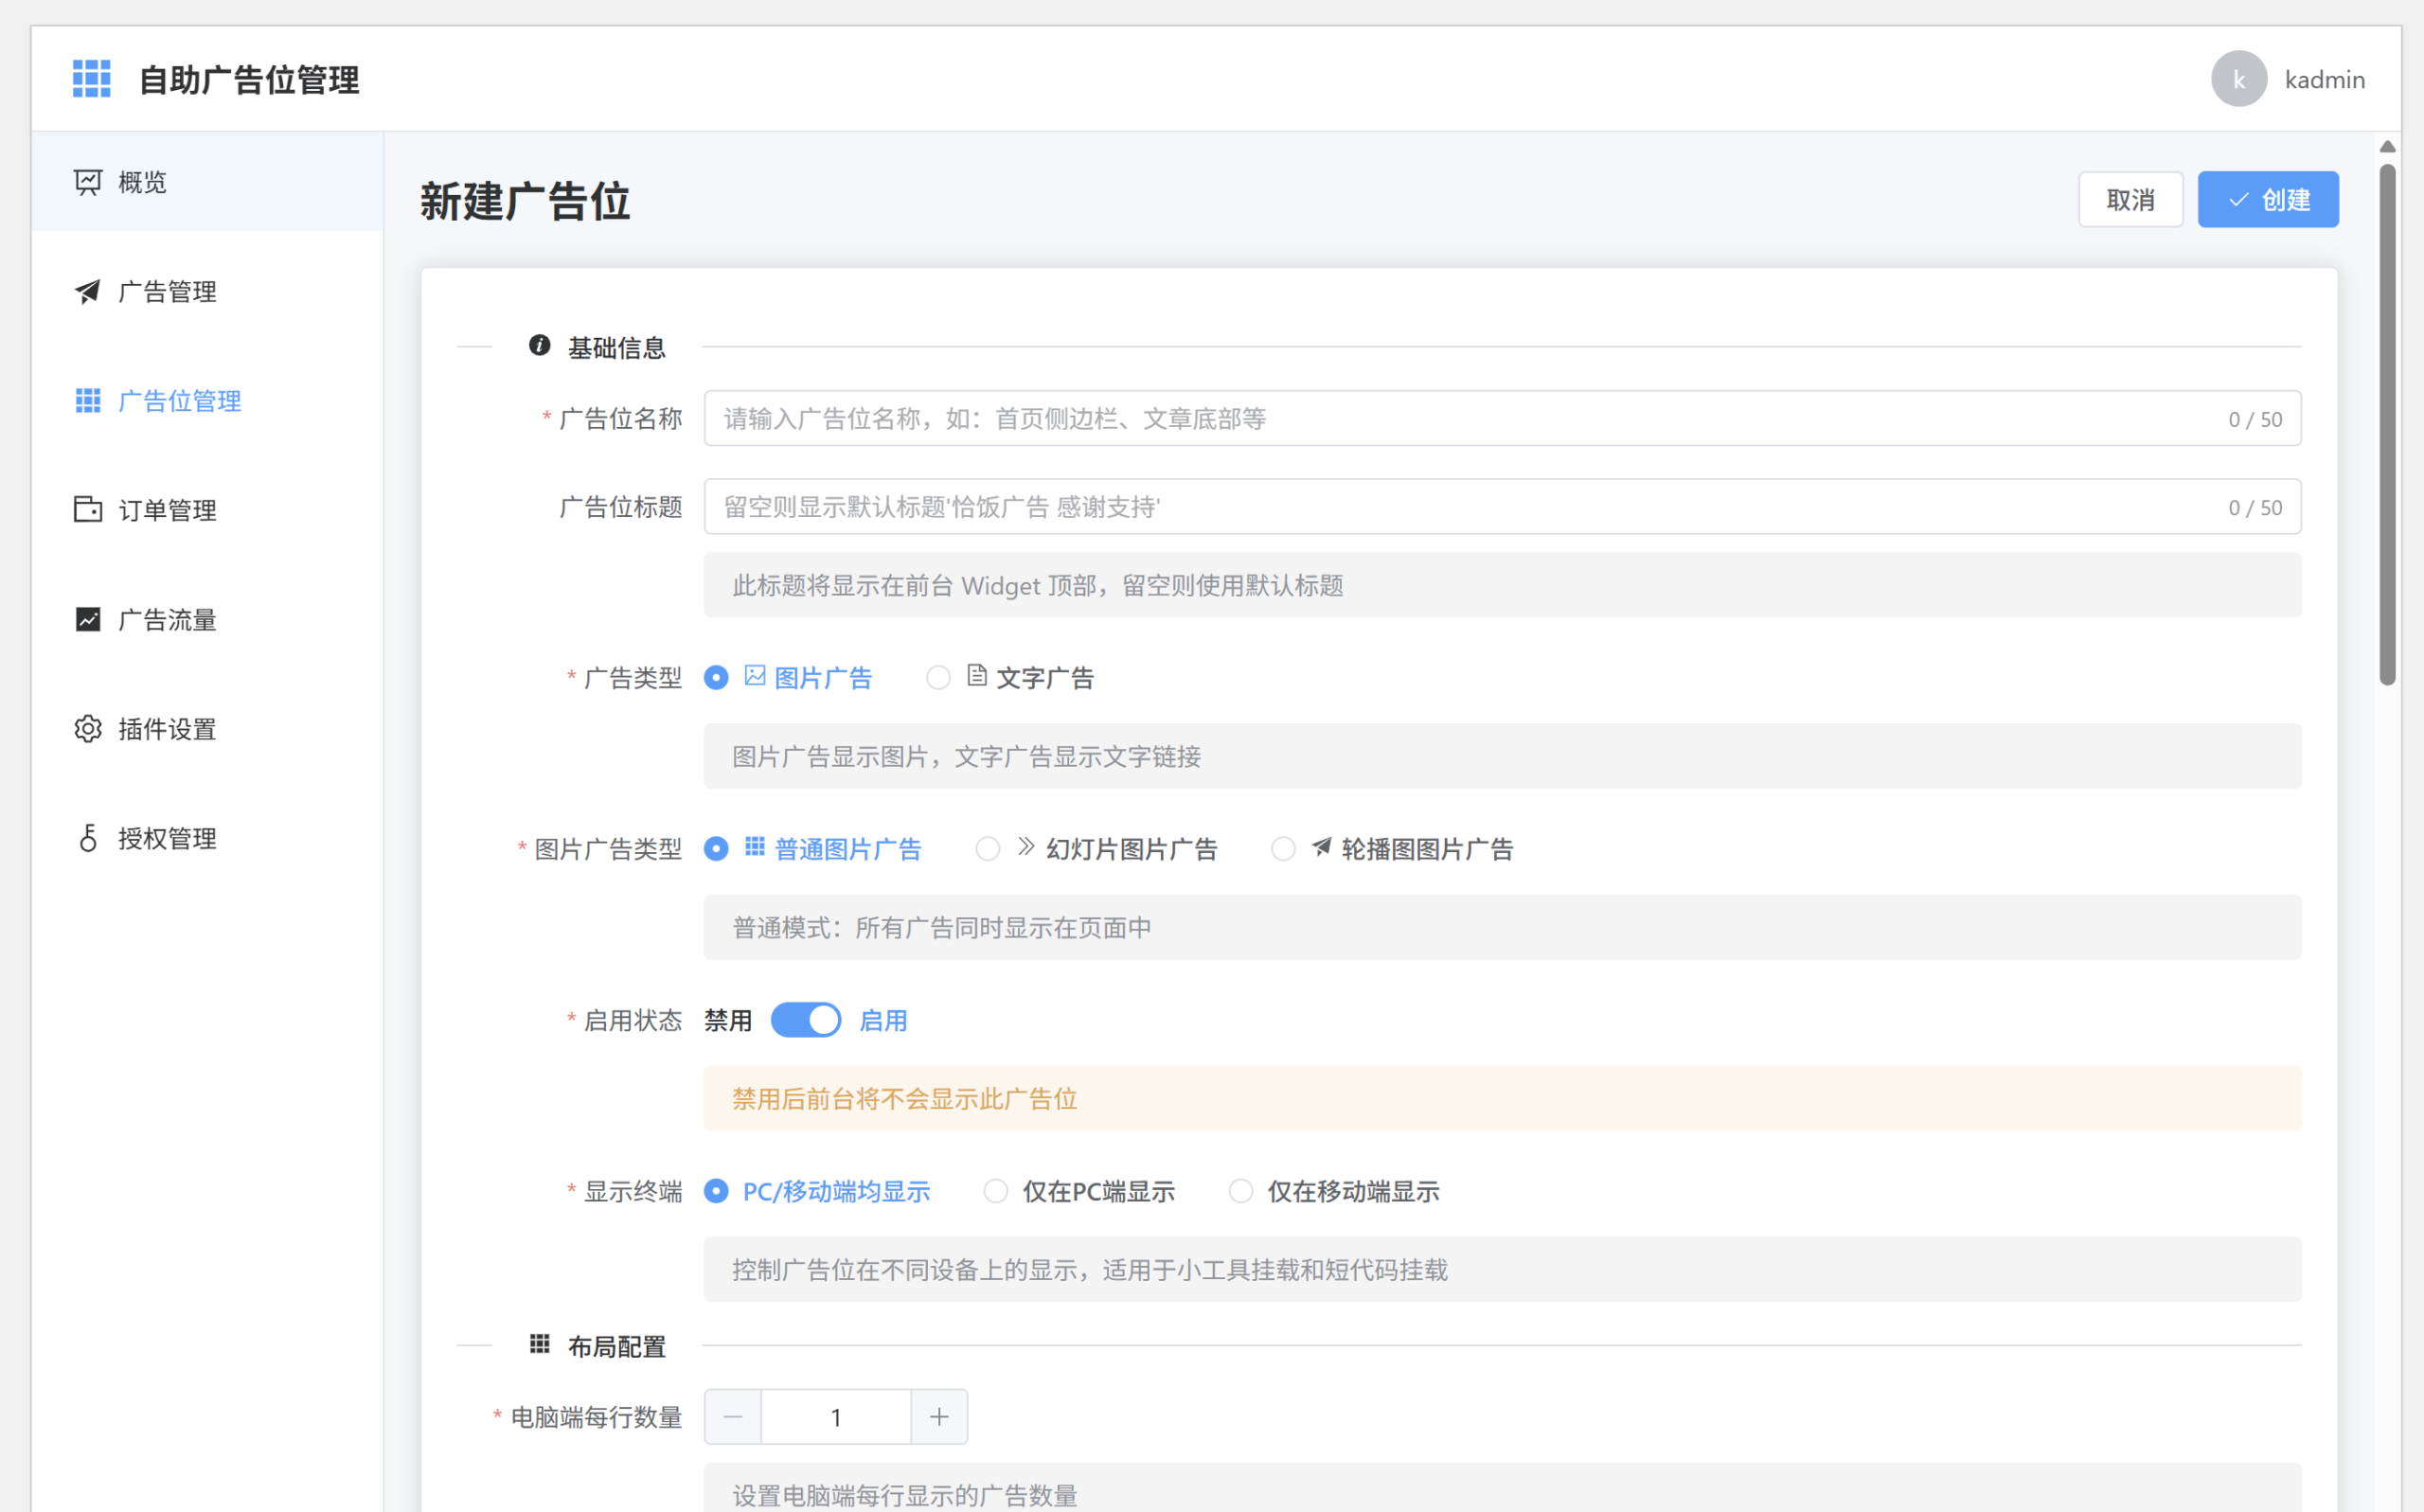Click the 订单管理 folder icon
Viewport: 2424px width, 1512px height.
[88, 510]
